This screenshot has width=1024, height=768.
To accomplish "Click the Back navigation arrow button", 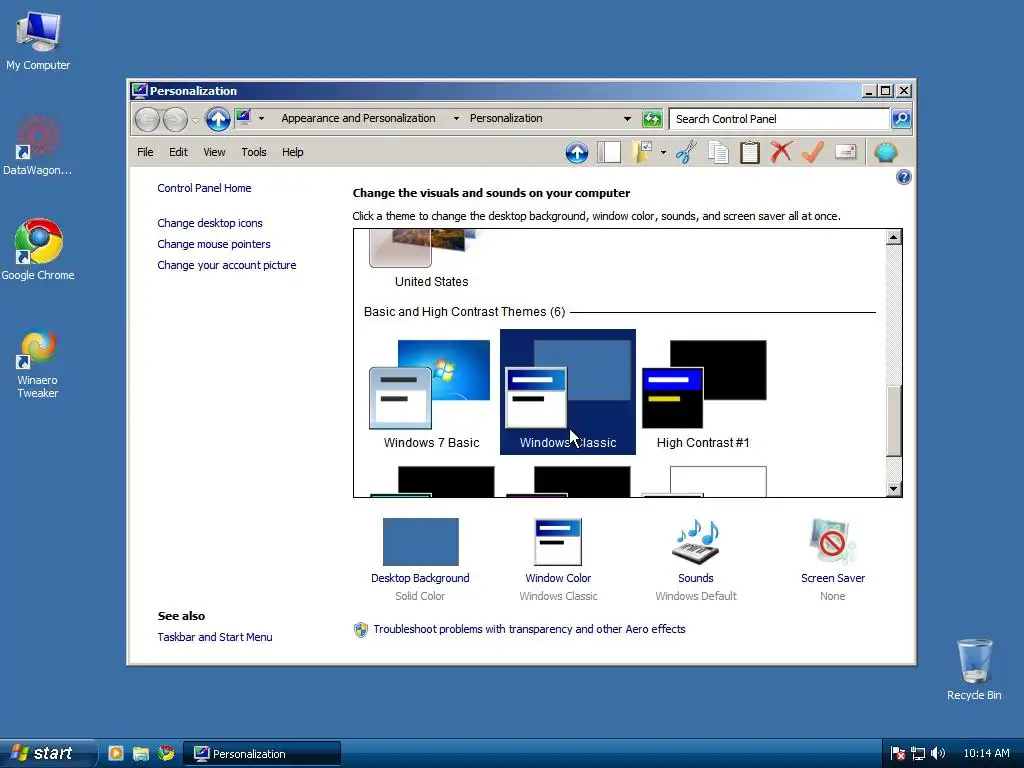I will tap(147, 119).
